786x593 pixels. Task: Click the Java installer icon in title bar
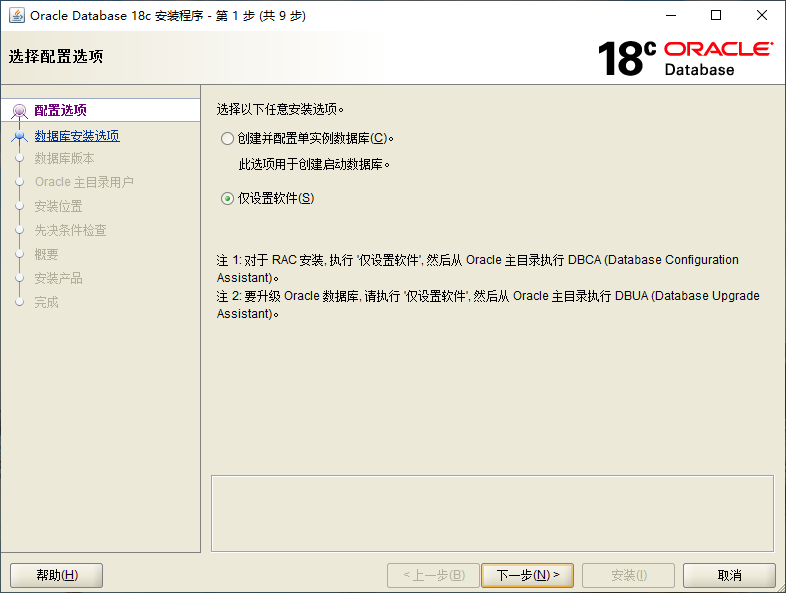point(17,16)
